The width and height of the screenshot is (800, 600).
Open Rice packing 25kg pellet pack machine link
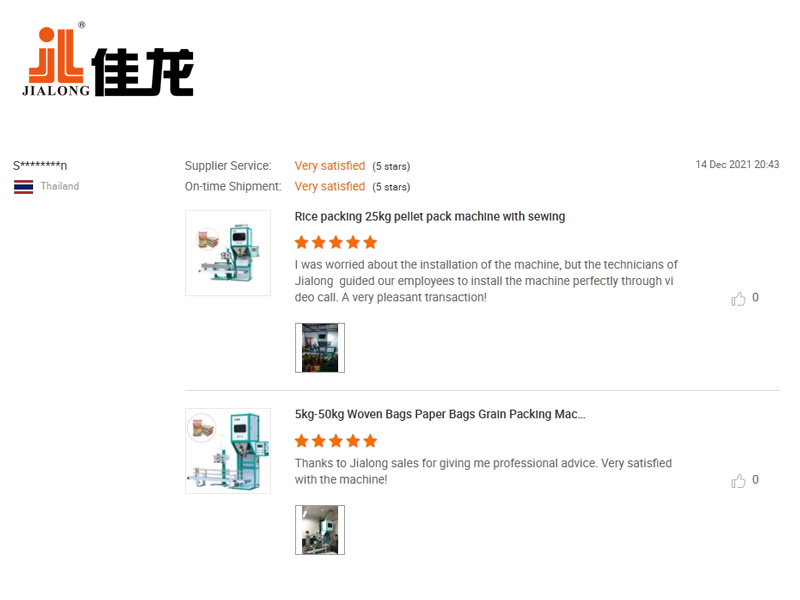coord(430,216)
